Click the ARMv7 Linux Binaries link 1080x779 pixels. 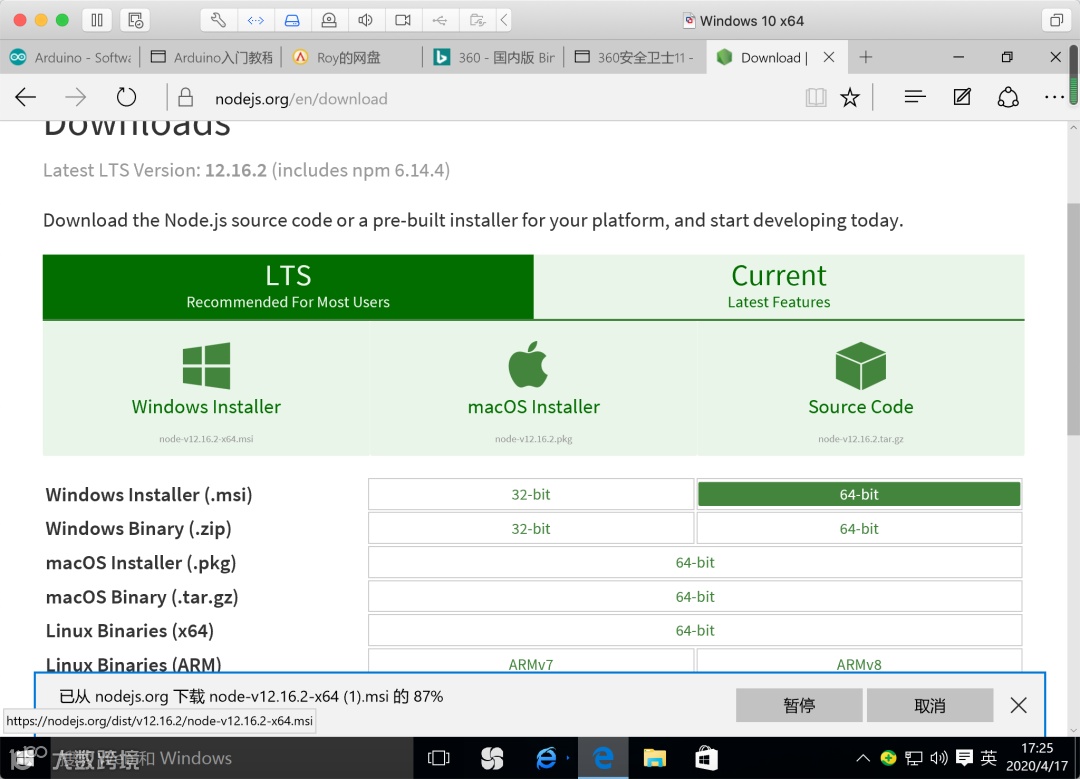(530, 663)
